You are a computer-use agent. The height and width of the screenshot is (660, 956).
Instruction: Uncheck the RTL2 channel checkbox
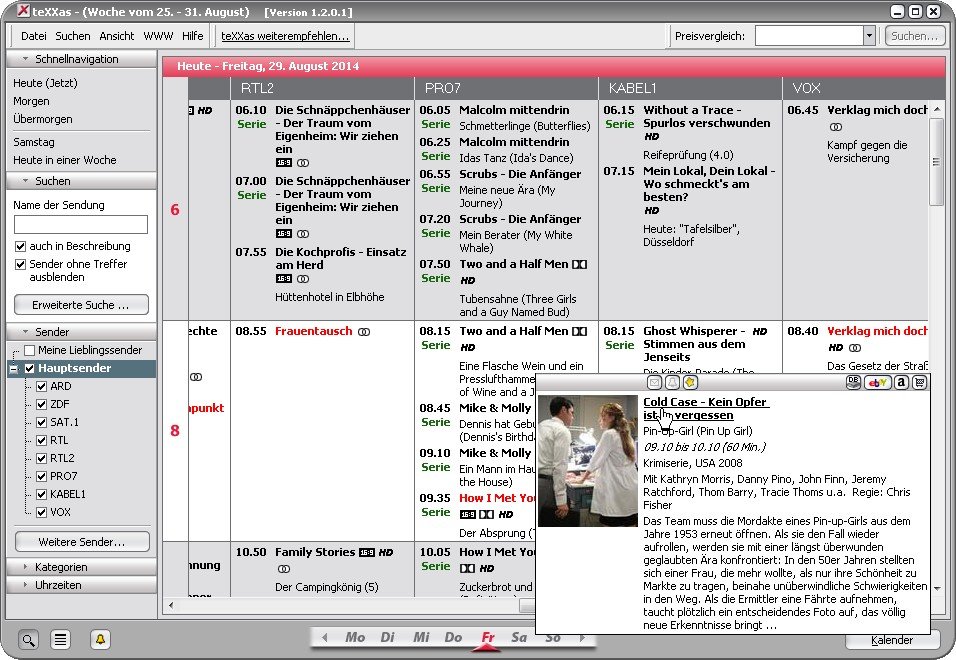pyautogui.click(x=41, y=458)
